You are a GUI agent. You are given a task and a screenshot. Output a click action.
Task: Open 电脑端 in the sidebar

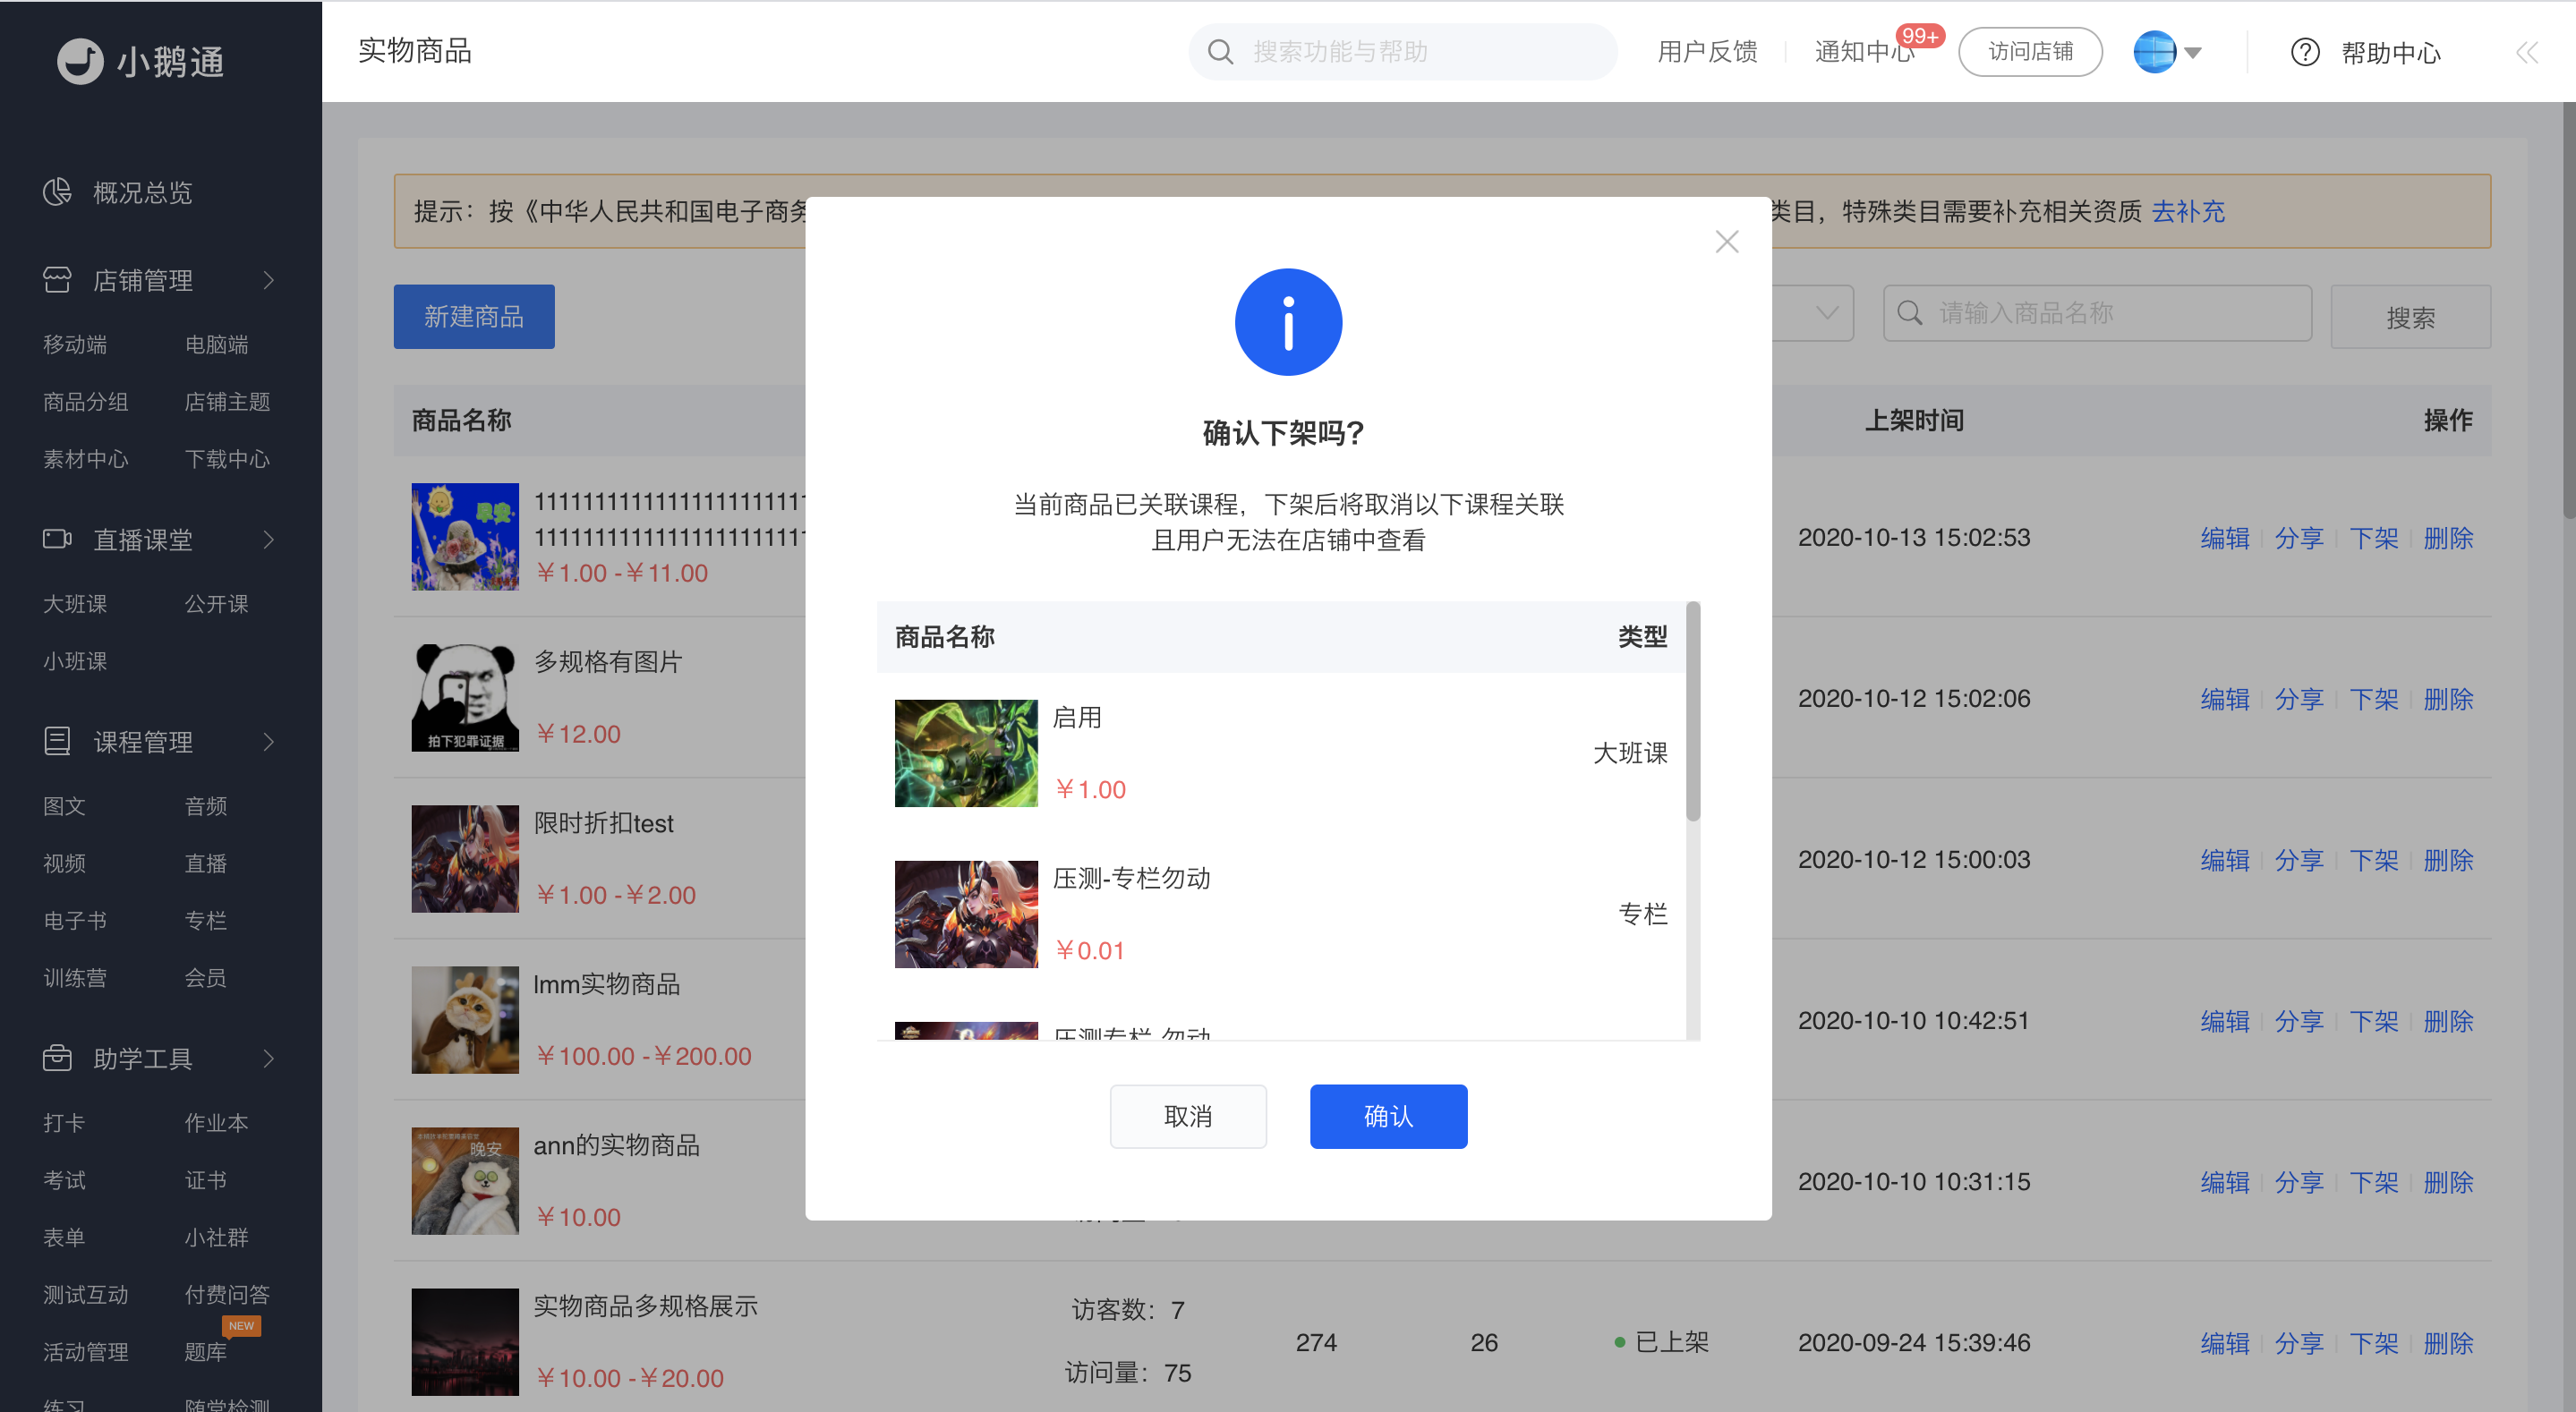[x=217, y=345]
